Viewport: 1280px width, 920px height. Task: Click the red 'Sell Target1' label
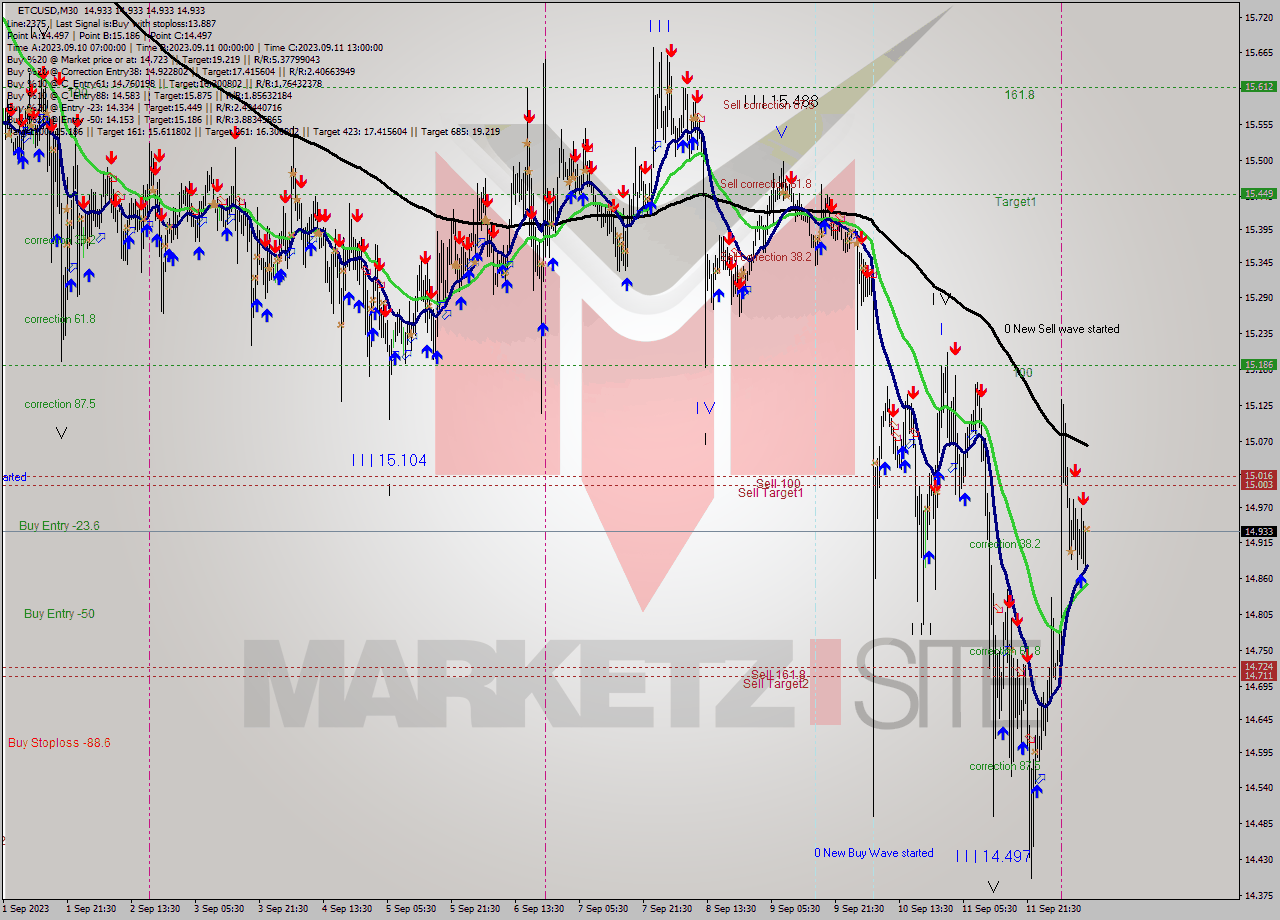click(x=770, y=493)
